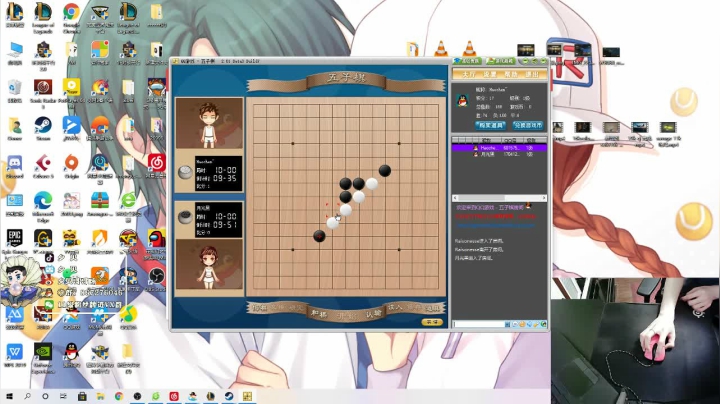720x404 pixels.
Task: Click the bottom player's girl avatar
Action: [209, 265]
